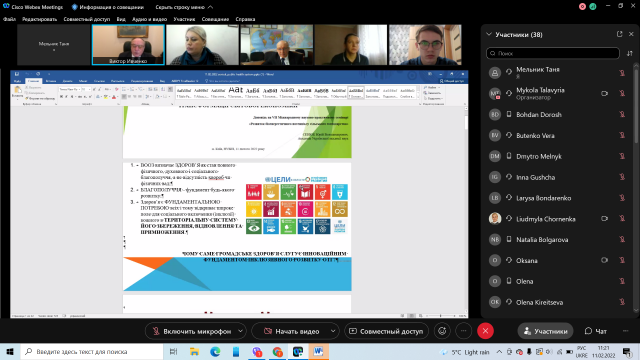Click camera icon next to Liudmyla Chornenka

pyautogui.click(x=604, y=219)
